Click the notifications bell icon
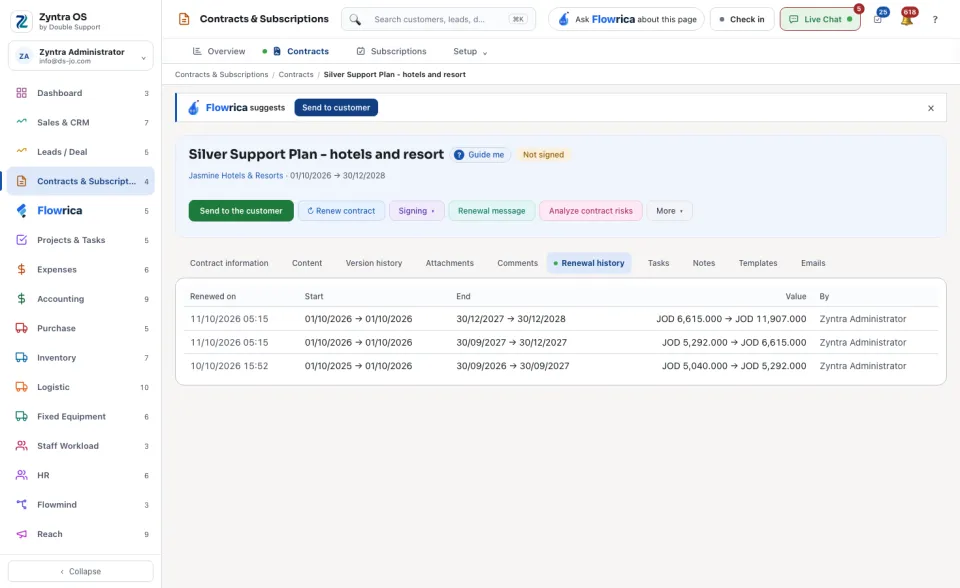 (907, 20)
